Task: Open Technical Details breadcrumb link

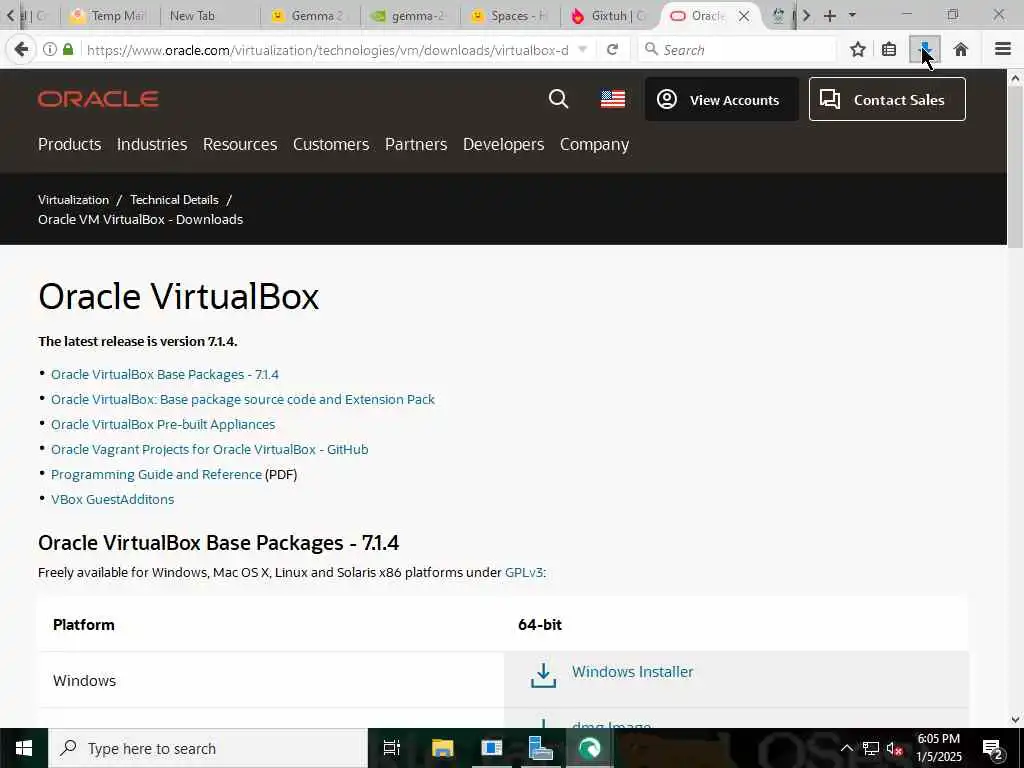Action: (x=174, y=200)
